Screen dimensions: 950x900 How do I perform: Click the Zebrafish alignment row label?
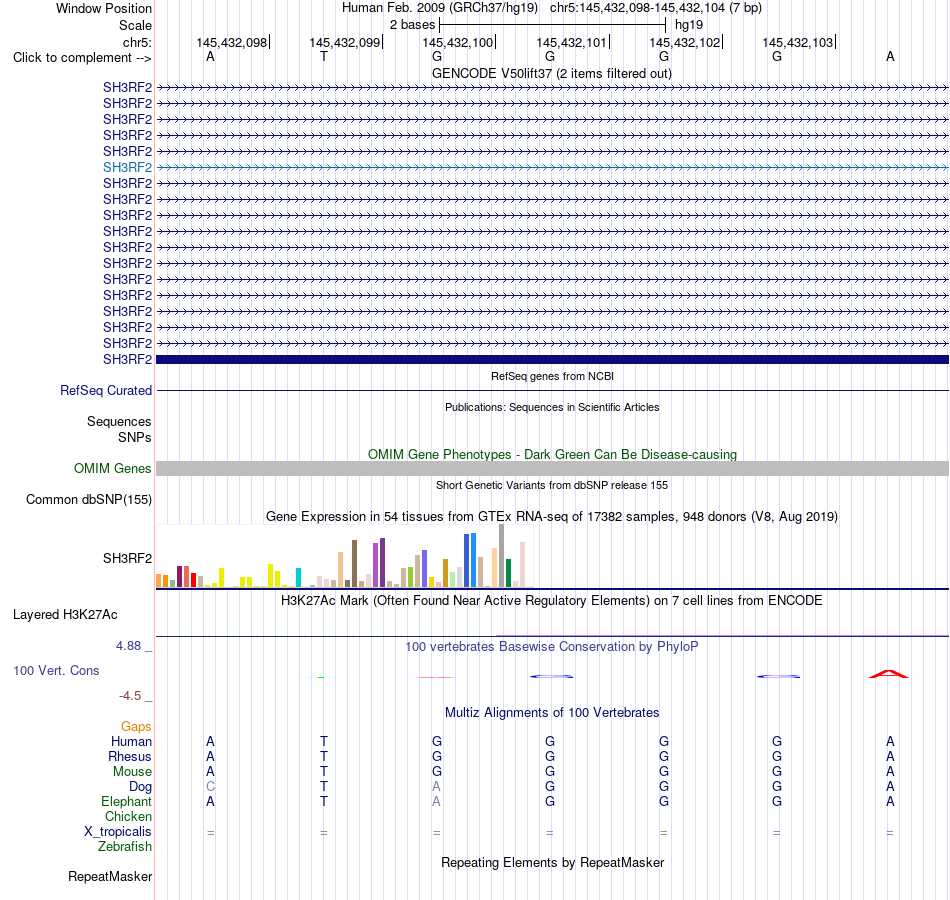click(x=125, y=846)
